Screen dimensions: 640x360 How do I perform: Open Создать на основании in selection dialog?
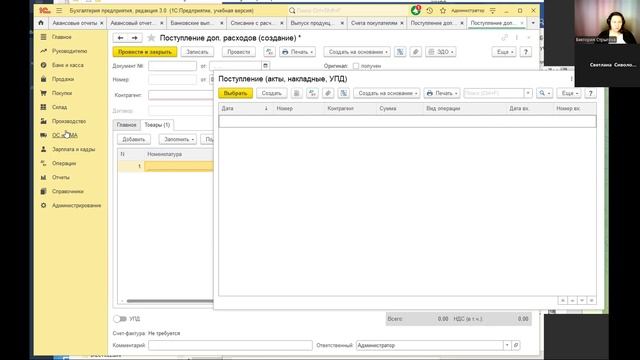(387, 93)
